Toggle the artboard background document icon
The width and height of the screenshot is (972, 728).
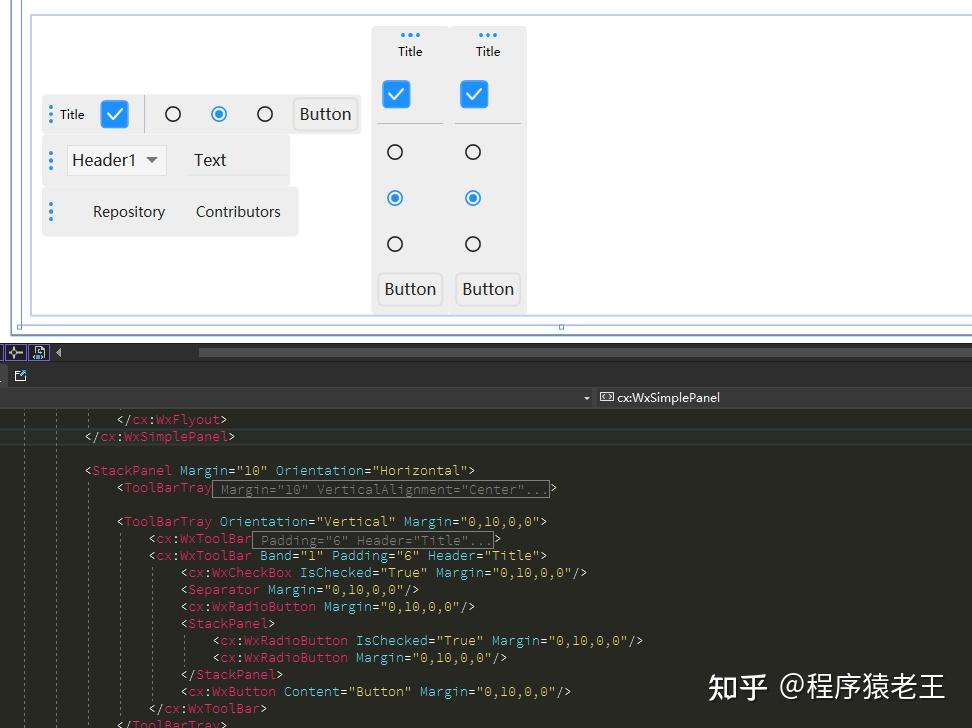point(39,353)
